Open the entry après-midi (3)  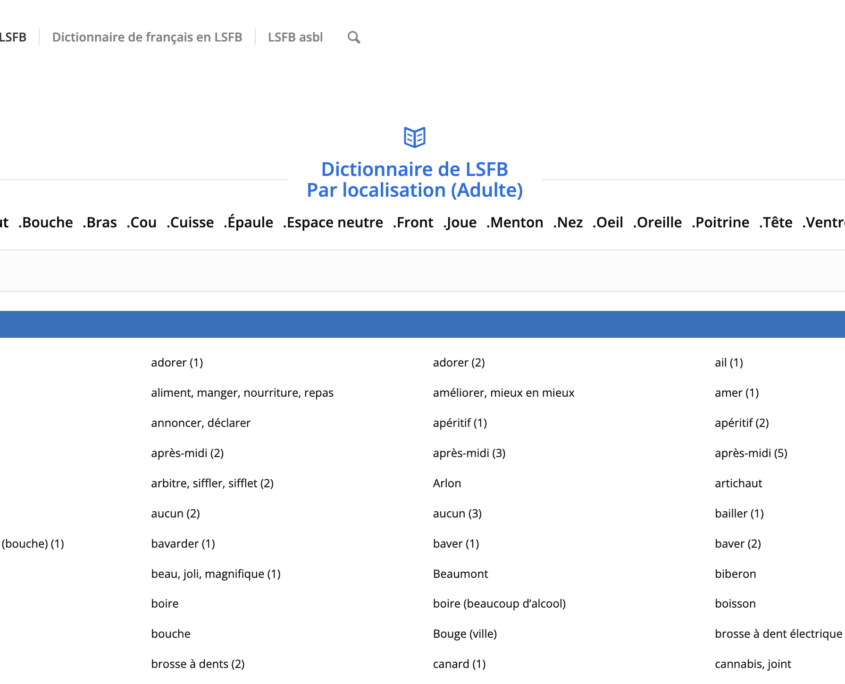(469, 453)
